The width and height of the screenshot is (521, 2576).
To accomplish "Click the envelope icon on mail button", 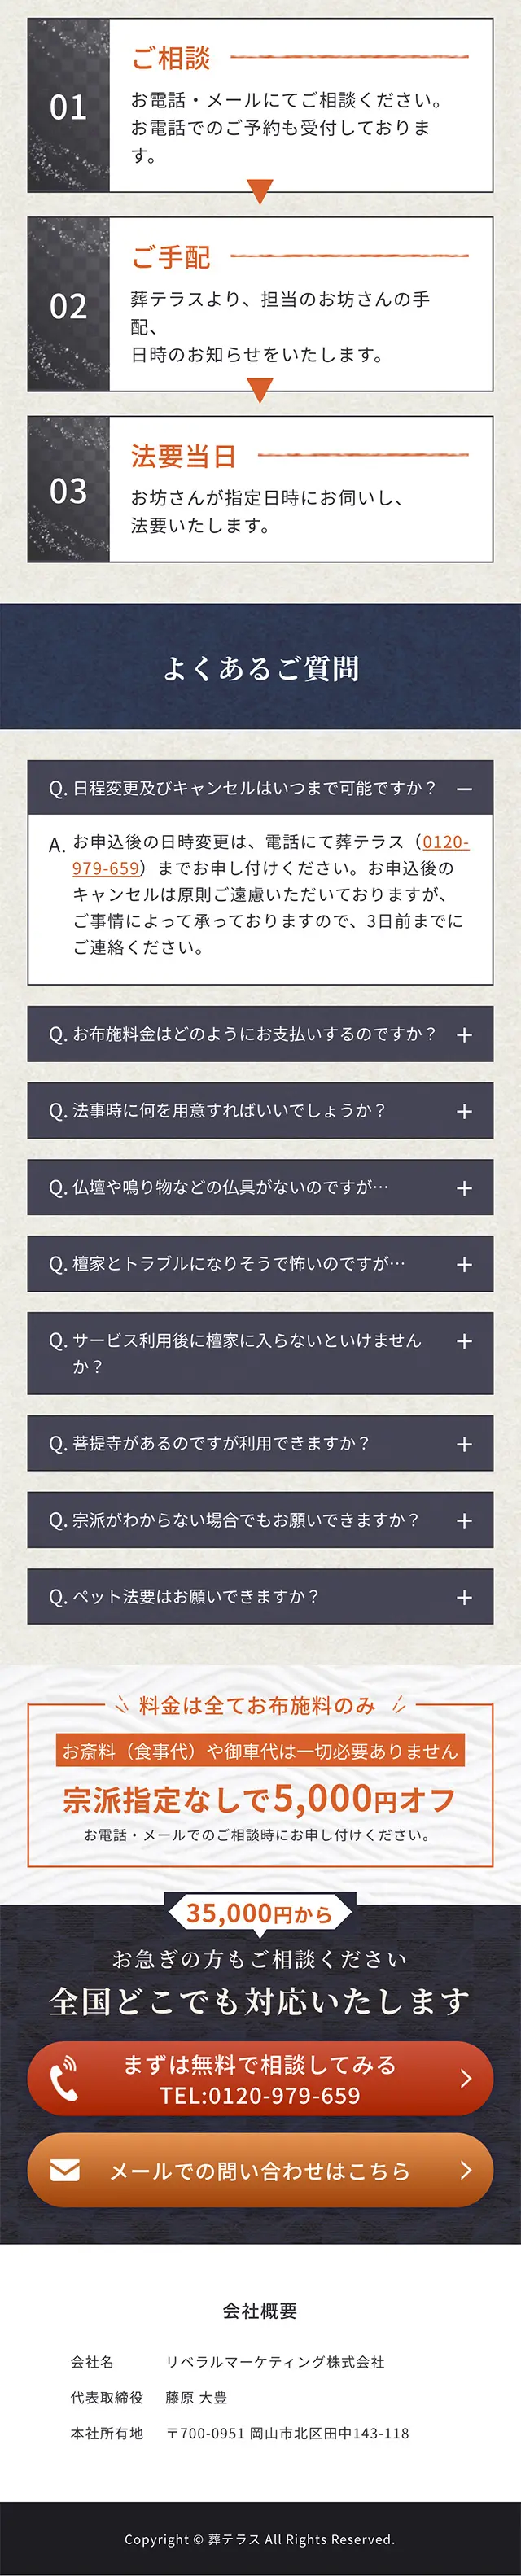I will (65, 2169).
